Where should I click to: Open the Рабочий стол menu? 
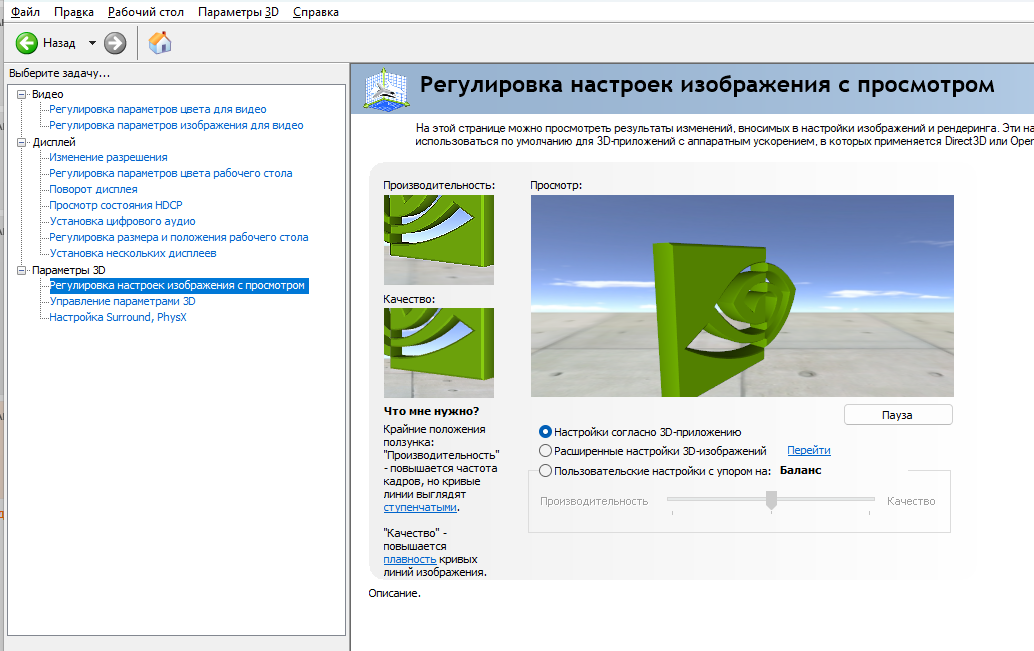(146, 12)
